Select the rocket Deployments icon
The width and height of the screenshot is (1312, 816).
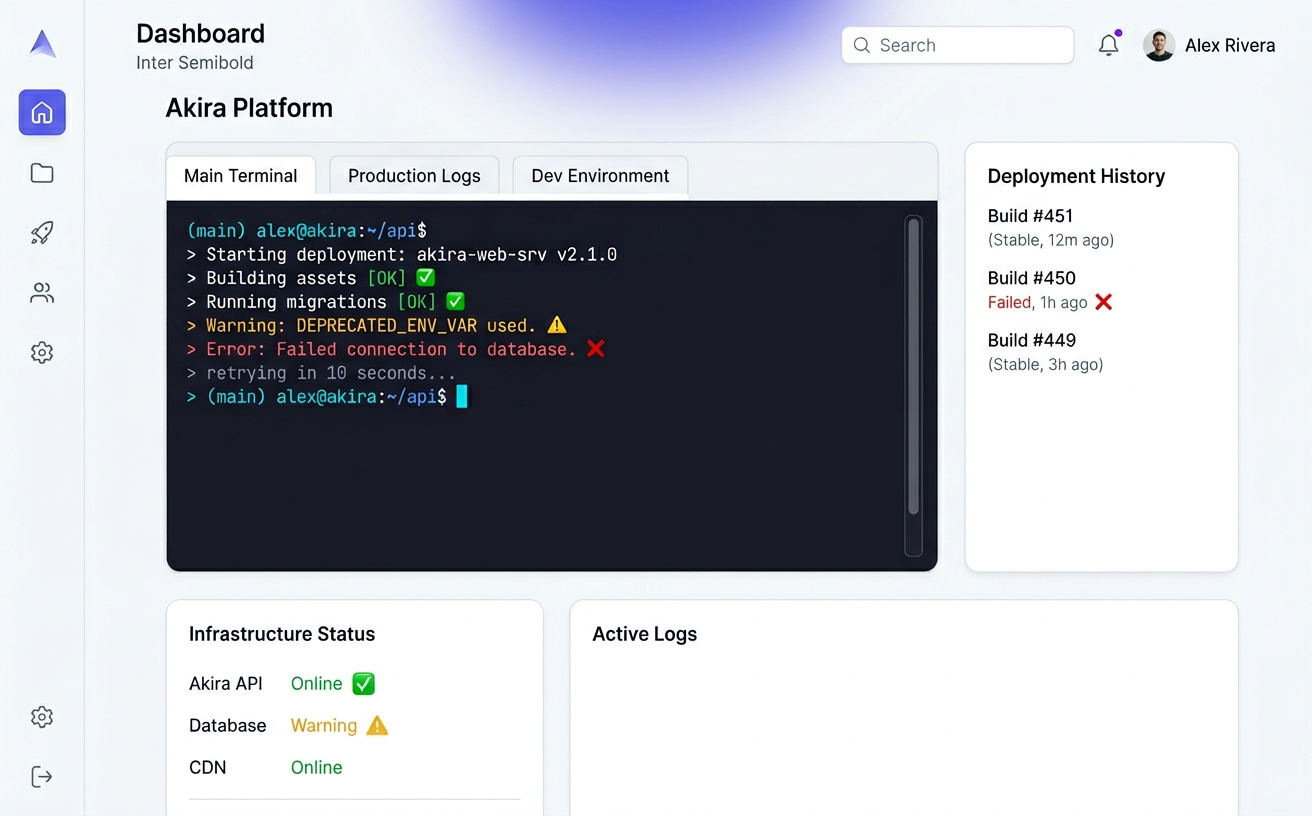[x=41, y=232]
